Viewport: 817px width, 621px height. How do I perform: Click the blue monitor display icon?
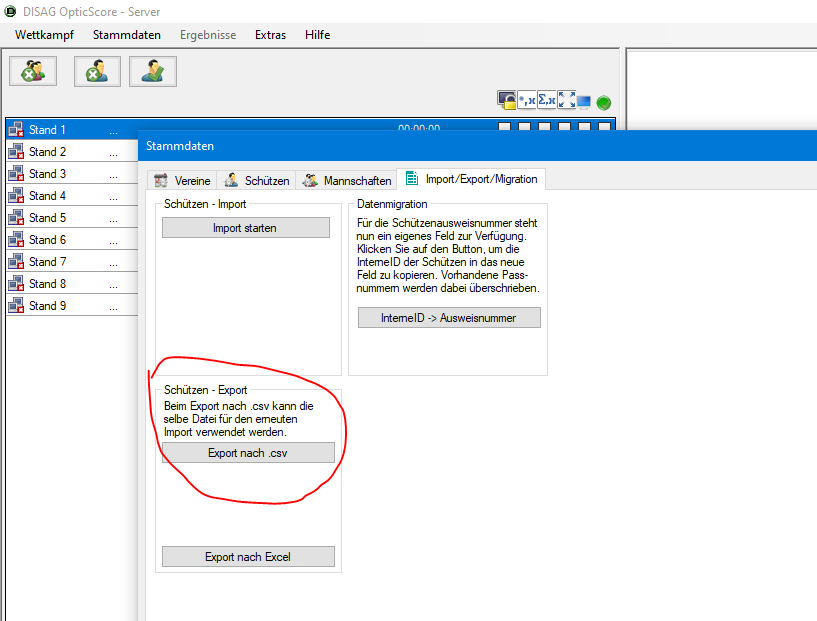click(584, 102)
